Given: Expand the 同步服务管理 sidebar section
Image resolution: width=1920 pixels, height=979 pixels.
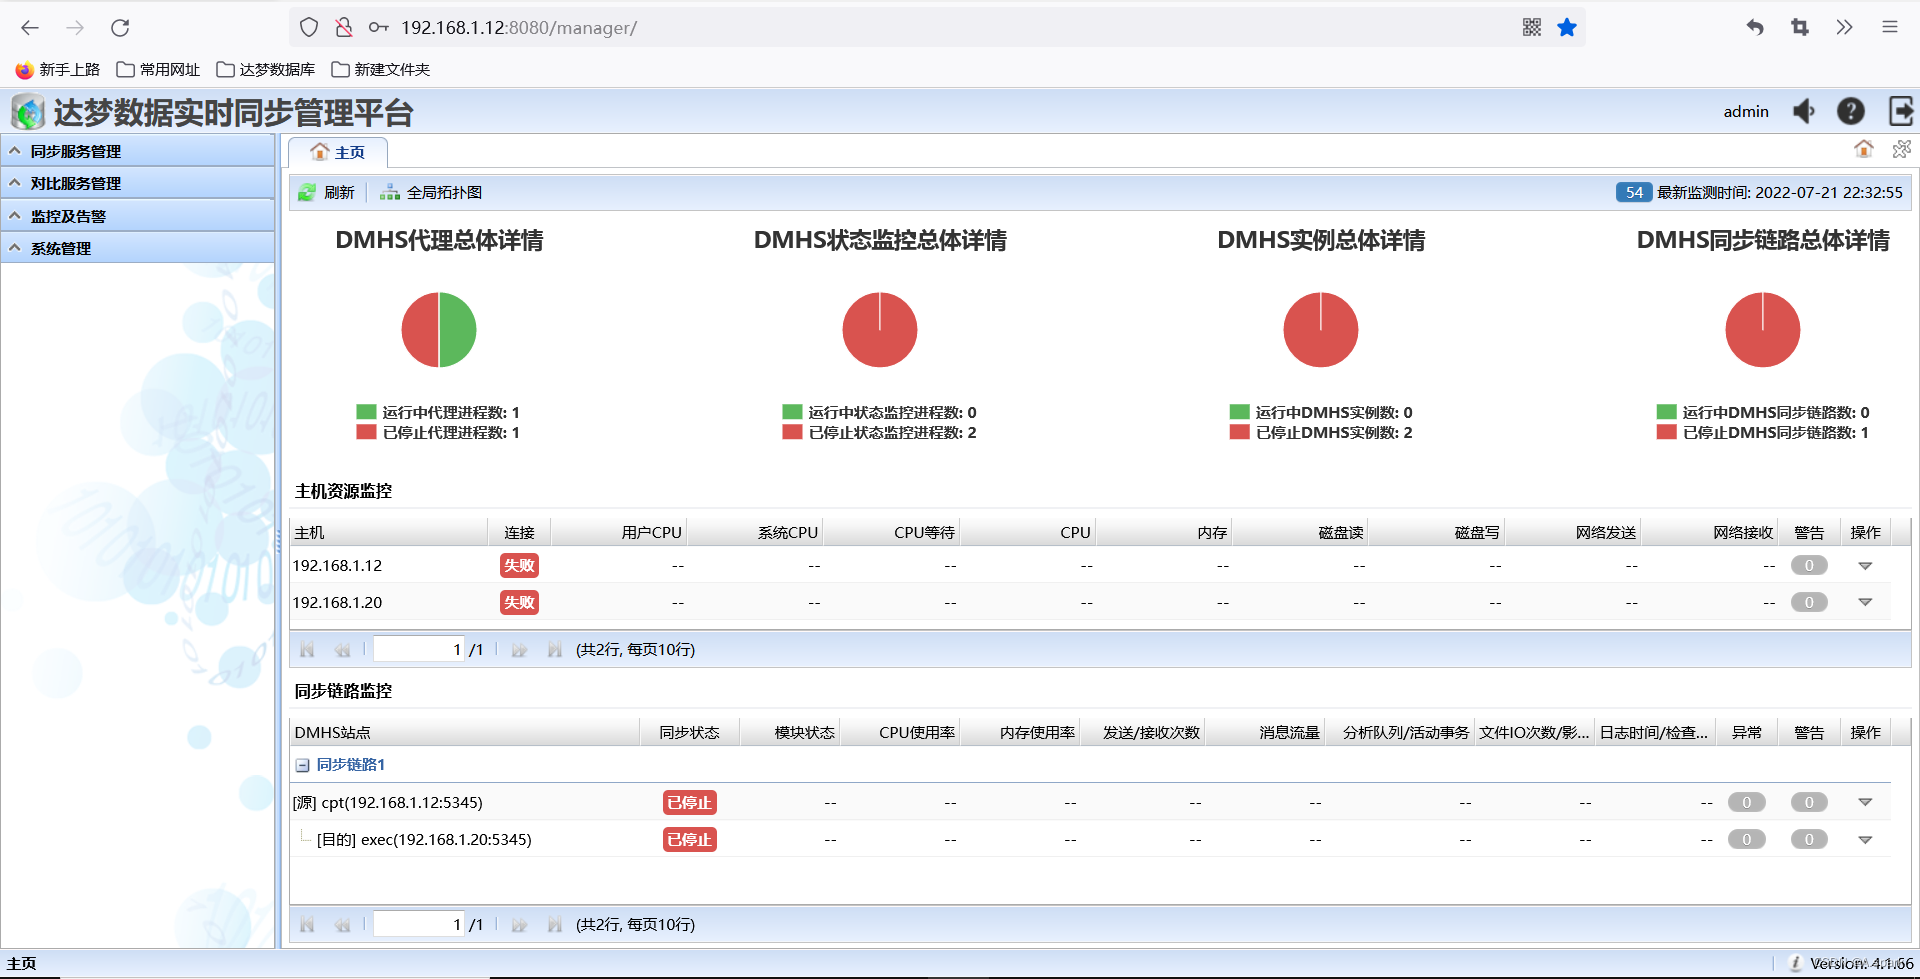Looking at the screenshot, I should 138,151.
